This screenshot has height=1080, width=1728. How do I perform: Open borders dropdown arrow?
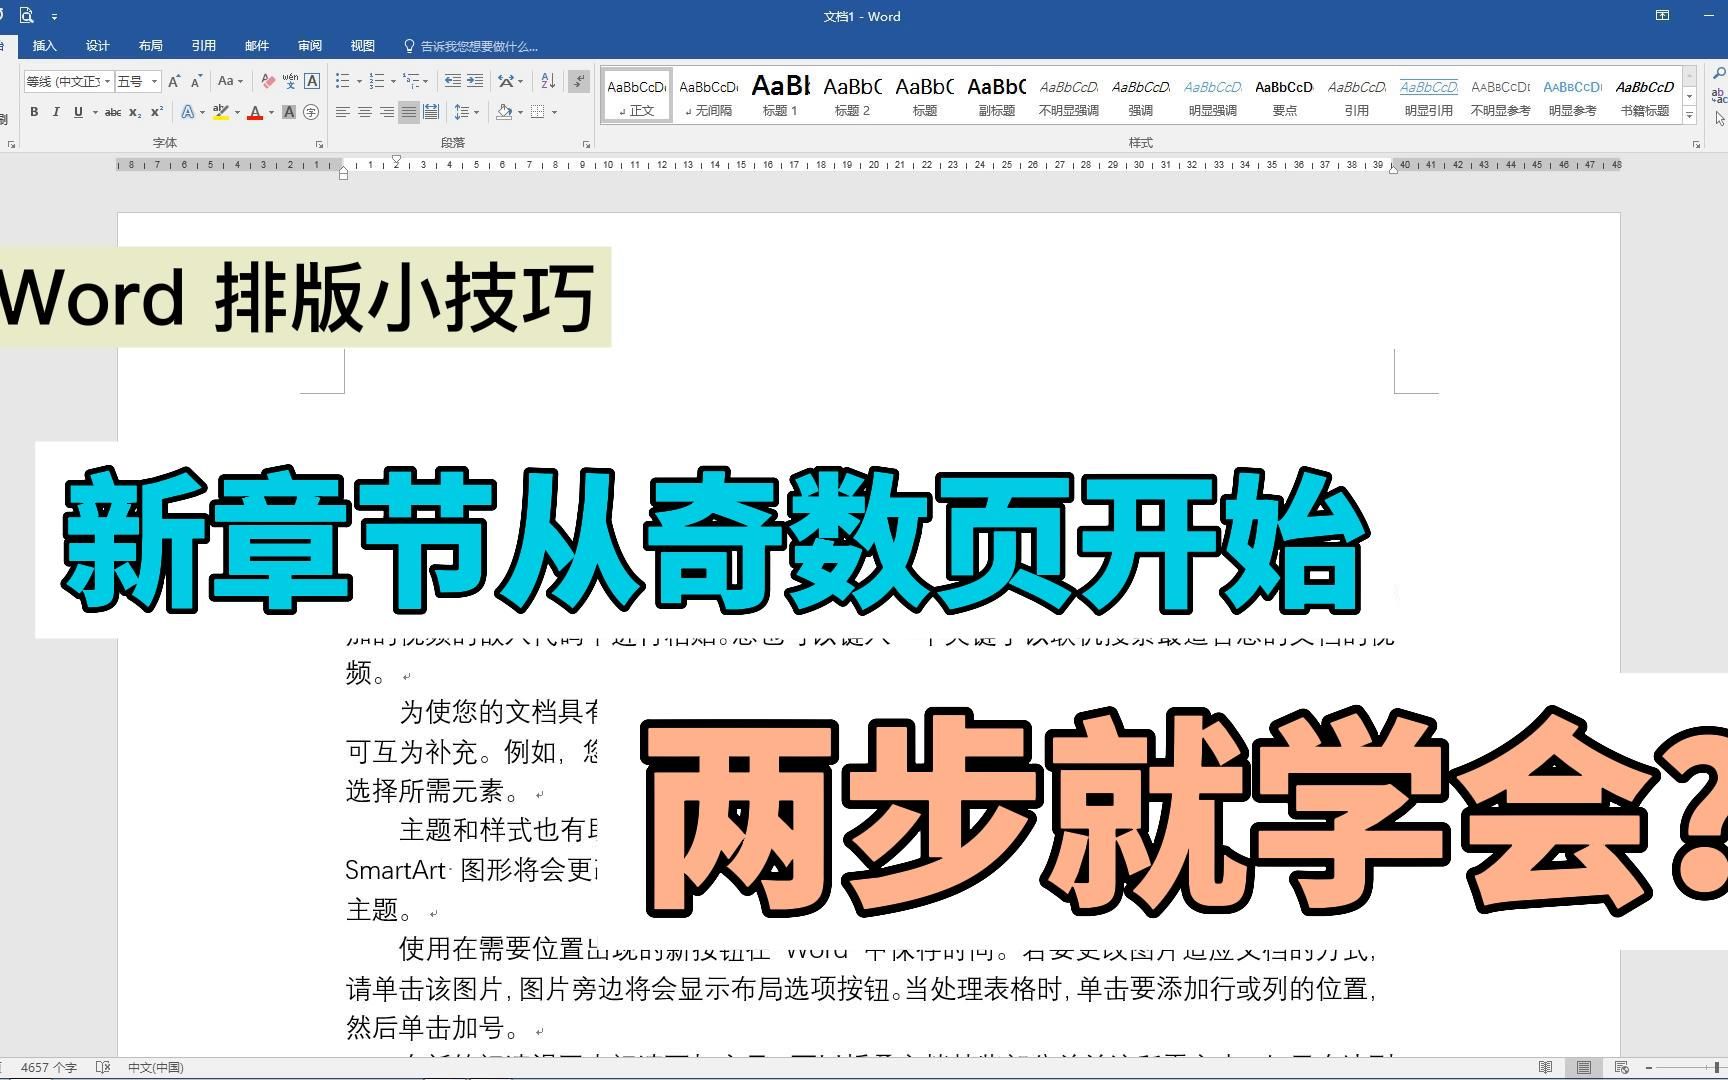point(554,112)
